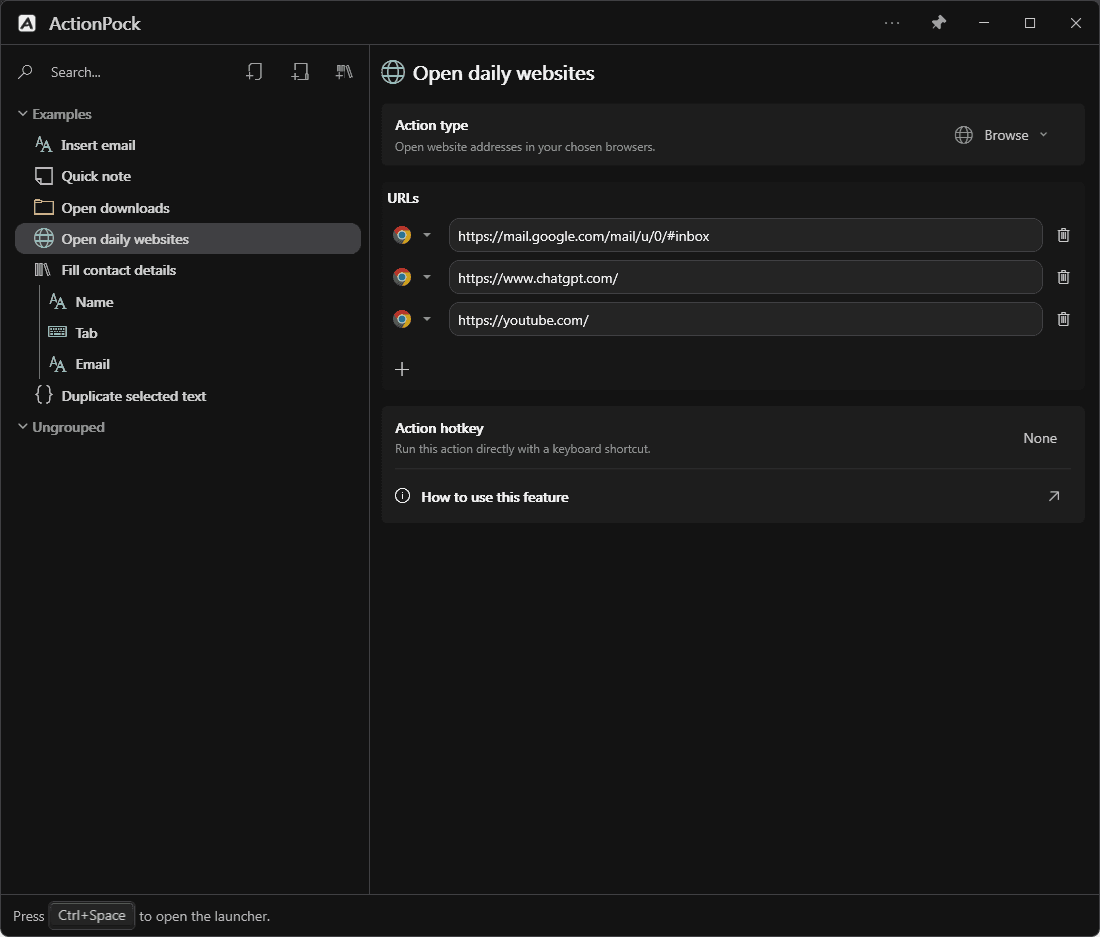The height and width of the screenshot is (937, 1100).
Task: Delete the youtube.com URL entry
Action: (1063, 319)
